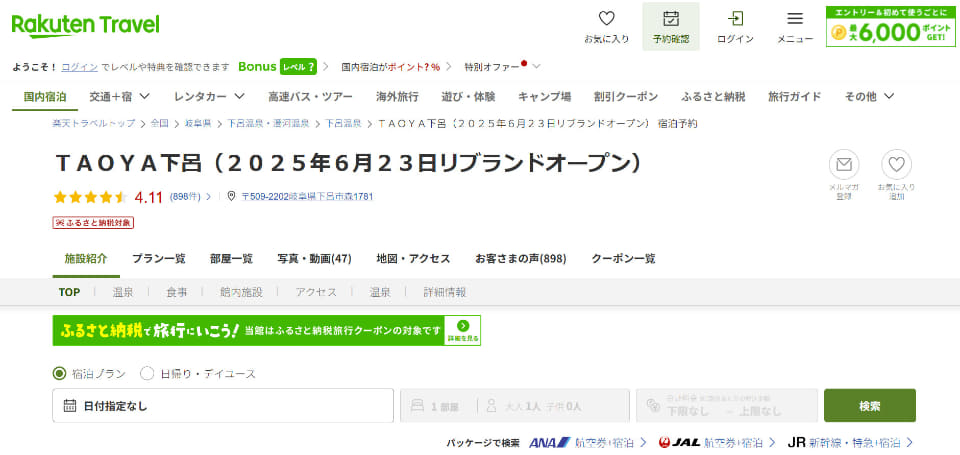Click the ログイン door icon
Image resolution: width=960 pixels, height=455 pixels.
click(735, 18)
